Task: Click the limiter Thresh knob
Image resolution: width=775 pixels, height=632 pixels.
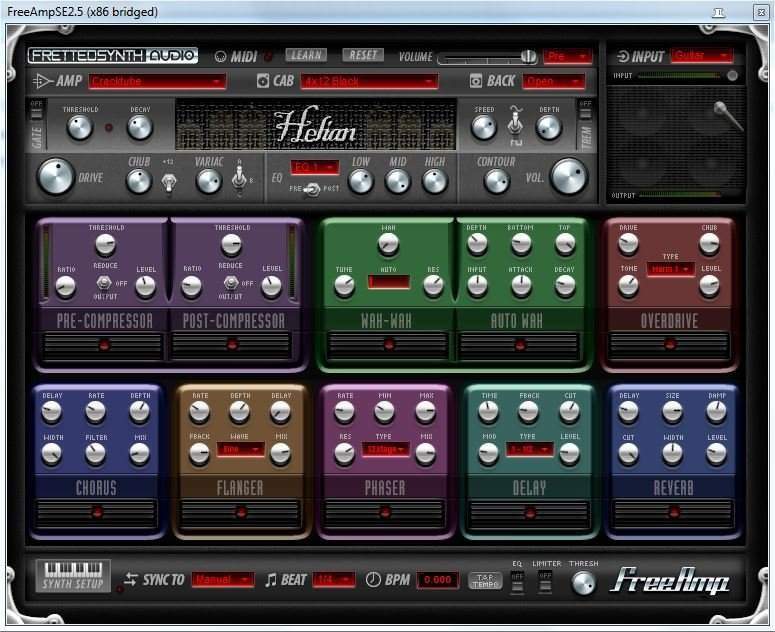Action: coord(583,582)
